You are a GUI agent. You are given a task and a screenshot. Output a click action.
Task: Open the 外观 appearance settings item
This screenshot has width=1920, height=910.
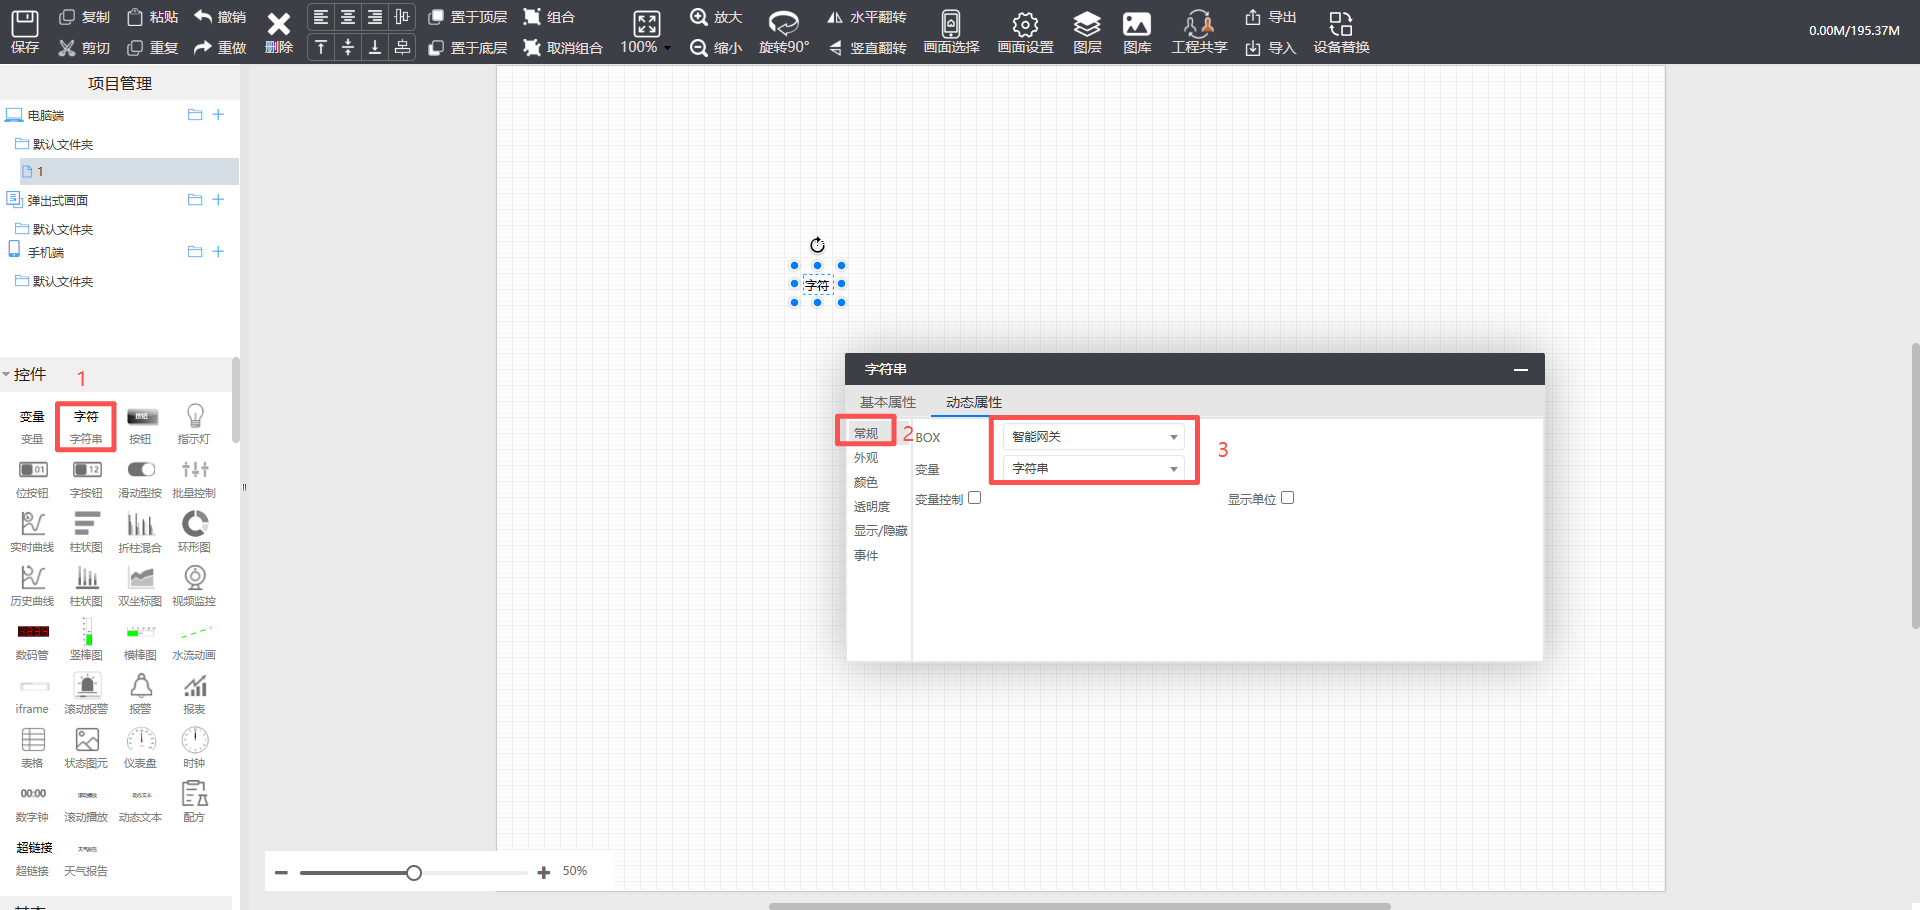tap(866, 458)
